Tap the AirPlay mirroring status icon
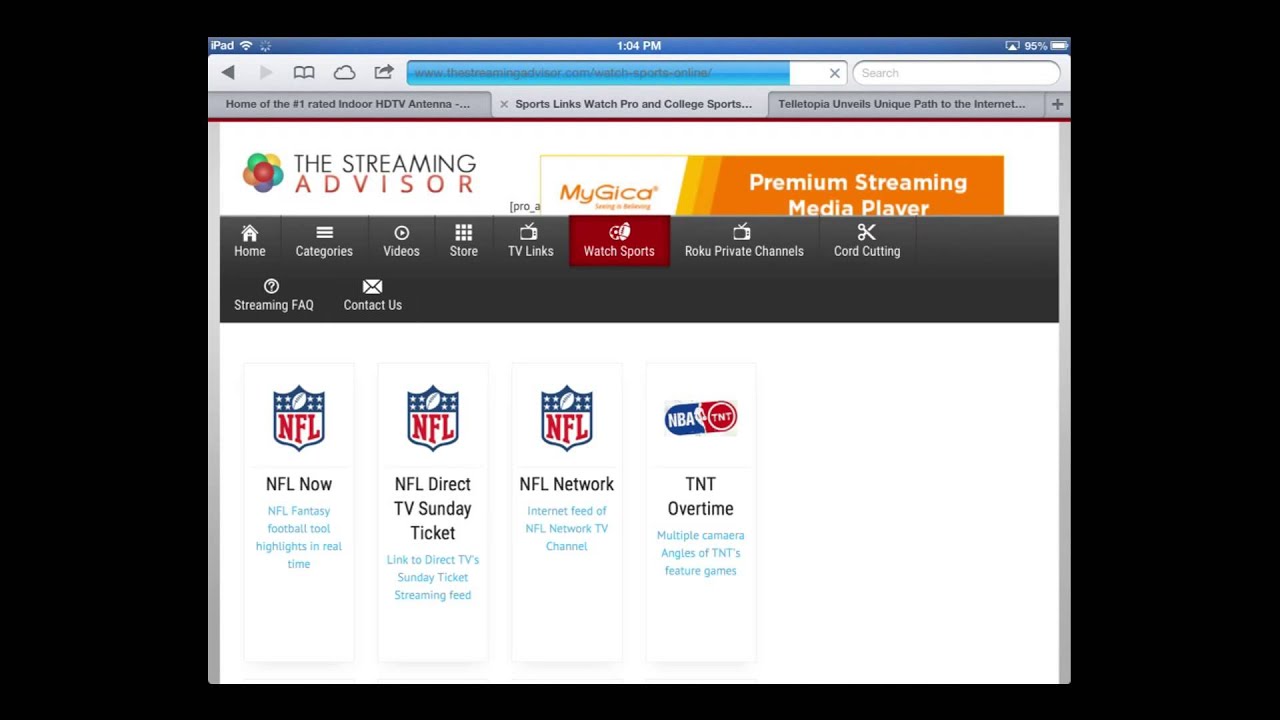 (1012, 46)
